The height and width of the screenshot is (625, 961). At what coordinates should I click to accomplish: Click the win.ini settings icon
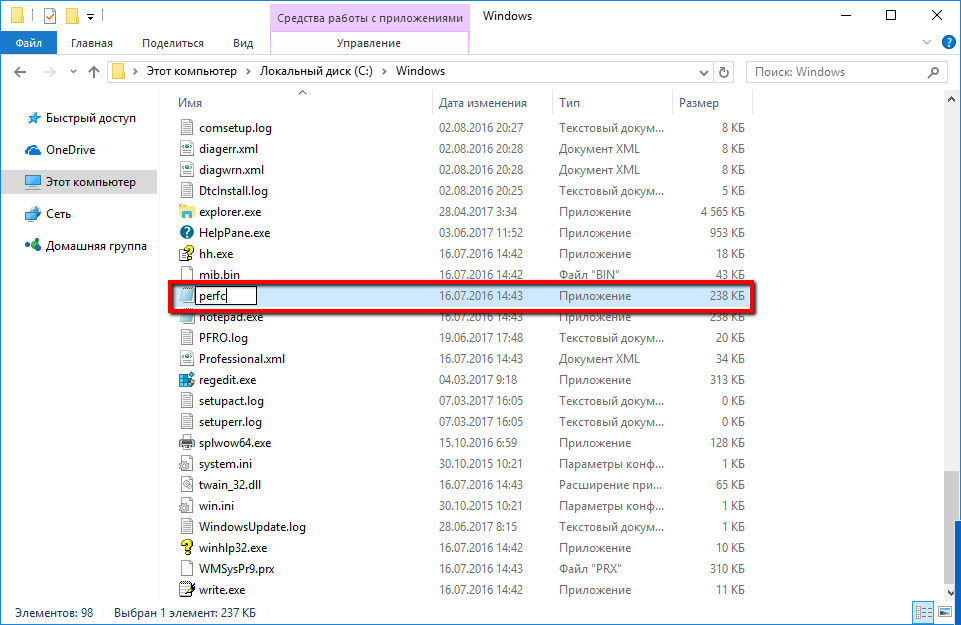point(185,506)
